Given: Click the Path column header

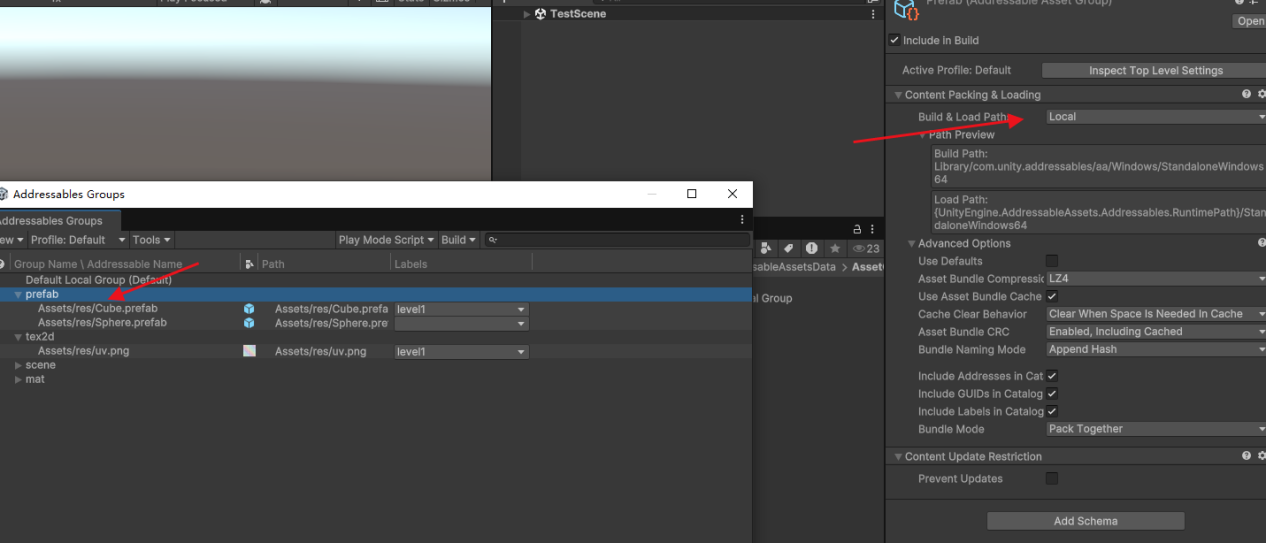Looking at the screenshot, I should [273, 264].
